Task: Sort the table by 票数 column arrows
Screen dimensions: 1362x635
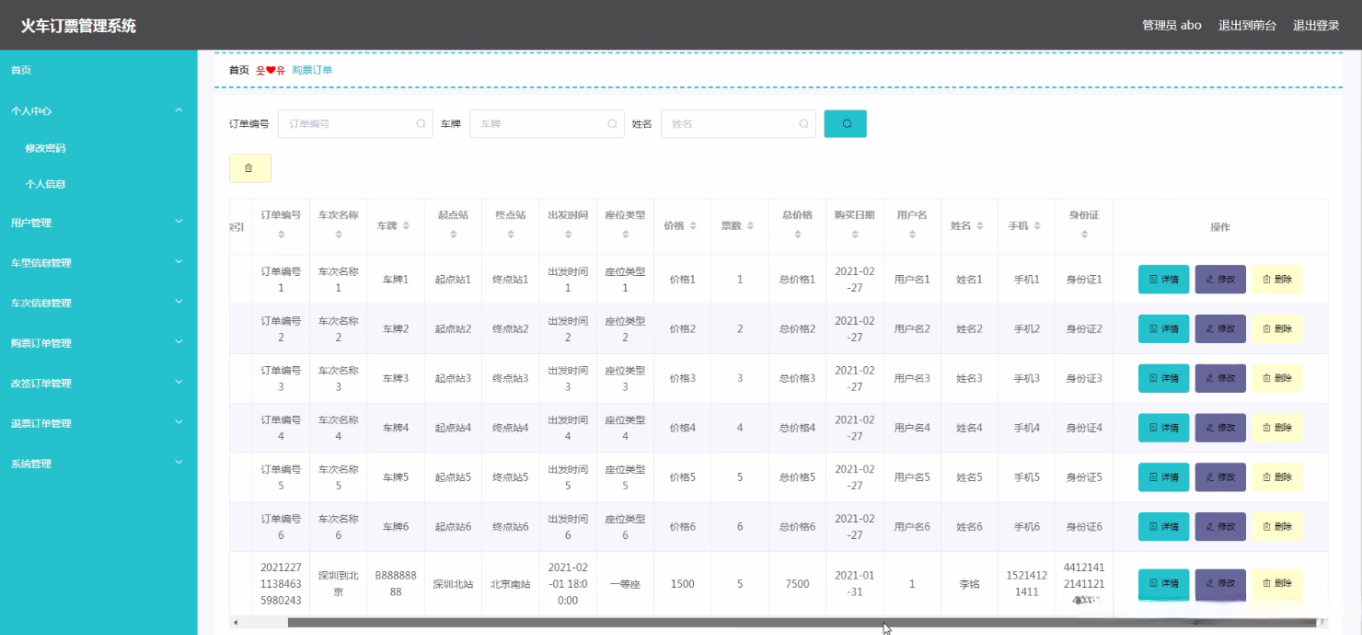Action: coord(750,226)
